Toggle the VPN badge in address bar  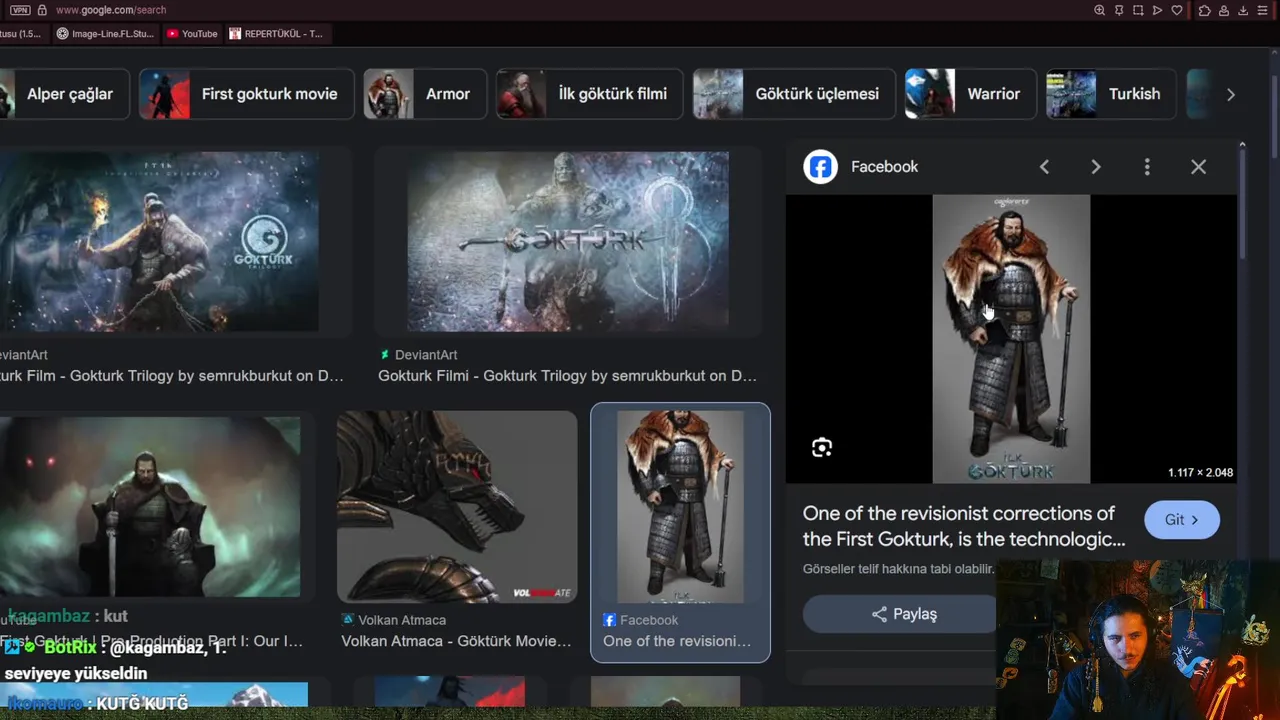coord(20,10)
